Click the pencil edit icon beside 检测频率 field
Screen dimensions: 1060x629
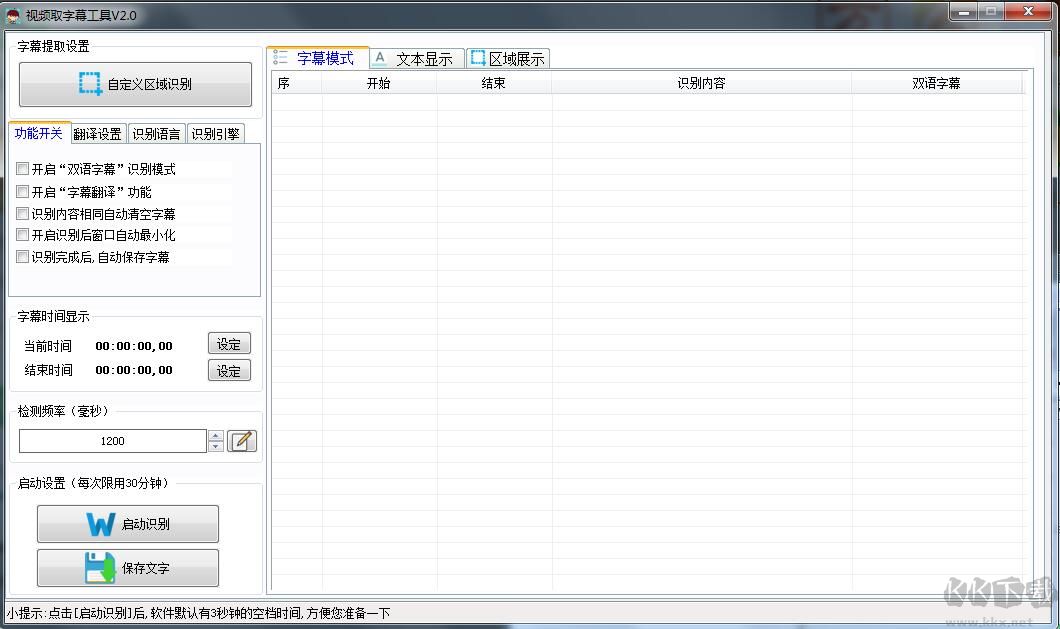point(242,440)
